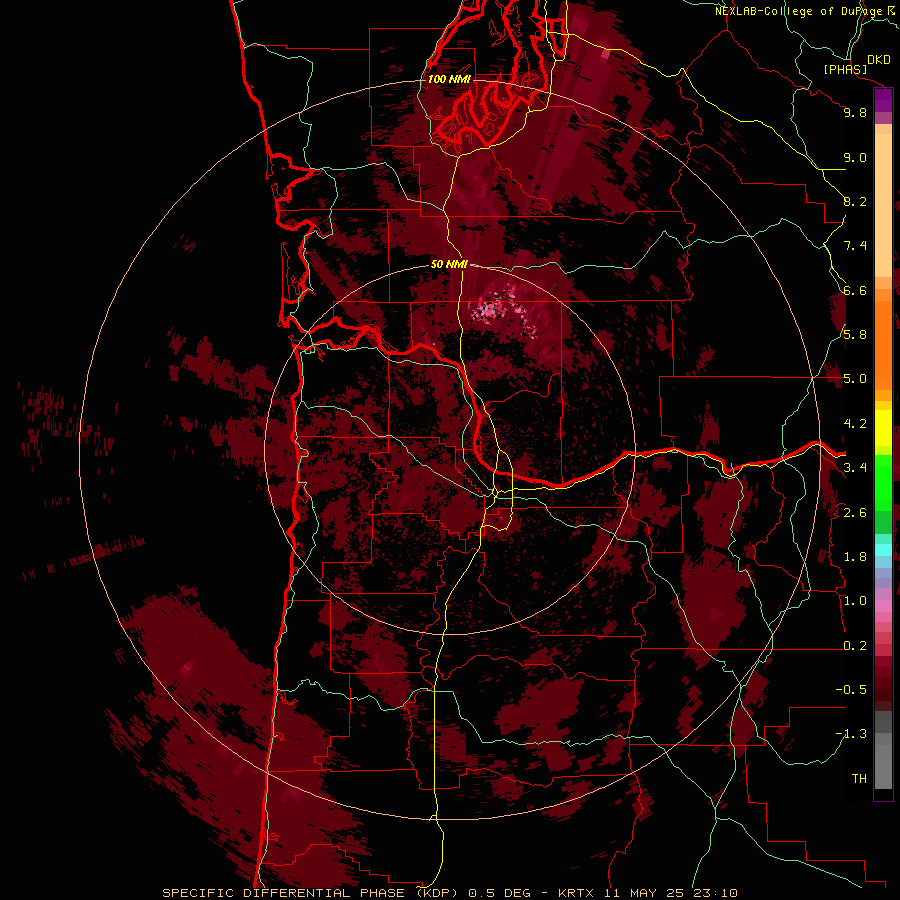Viewport: 900px width, 900px height.
Task: Pick the purple band atop the color bar
Action: (x=883, y=100)
